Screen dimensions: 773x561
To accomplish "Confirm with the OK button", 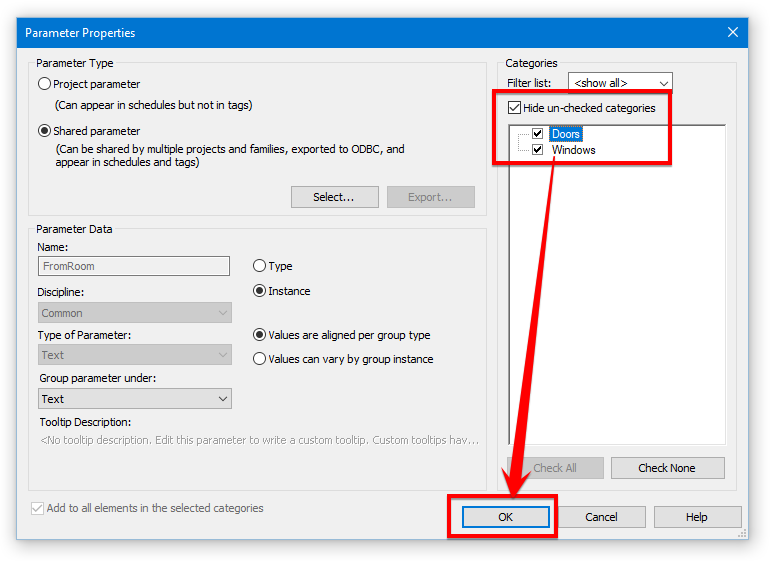I will pos(506,517).
